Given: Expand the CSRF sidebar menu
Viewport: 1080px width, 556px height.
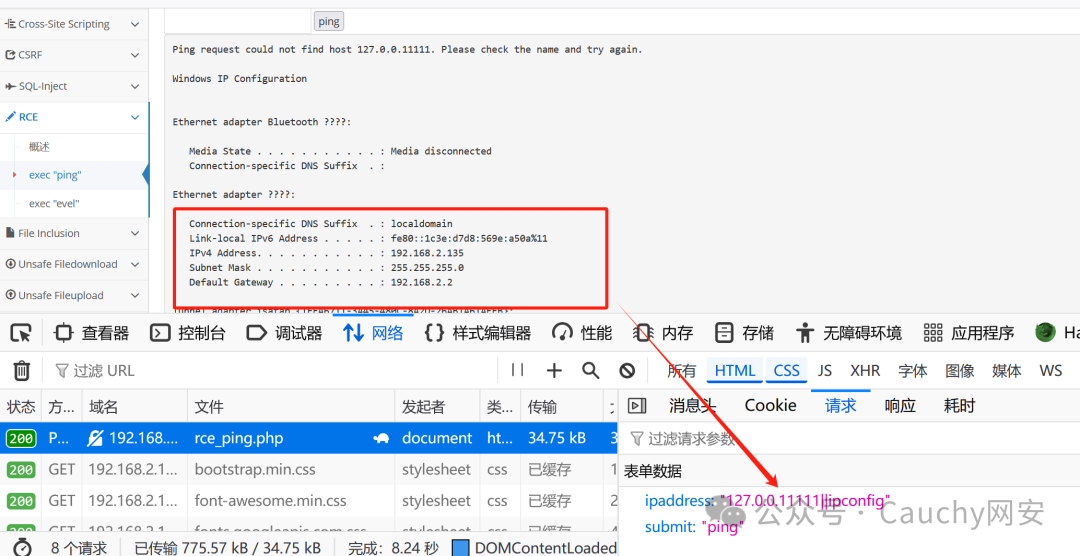Looking at the screenshot, I should pos(74,55).
